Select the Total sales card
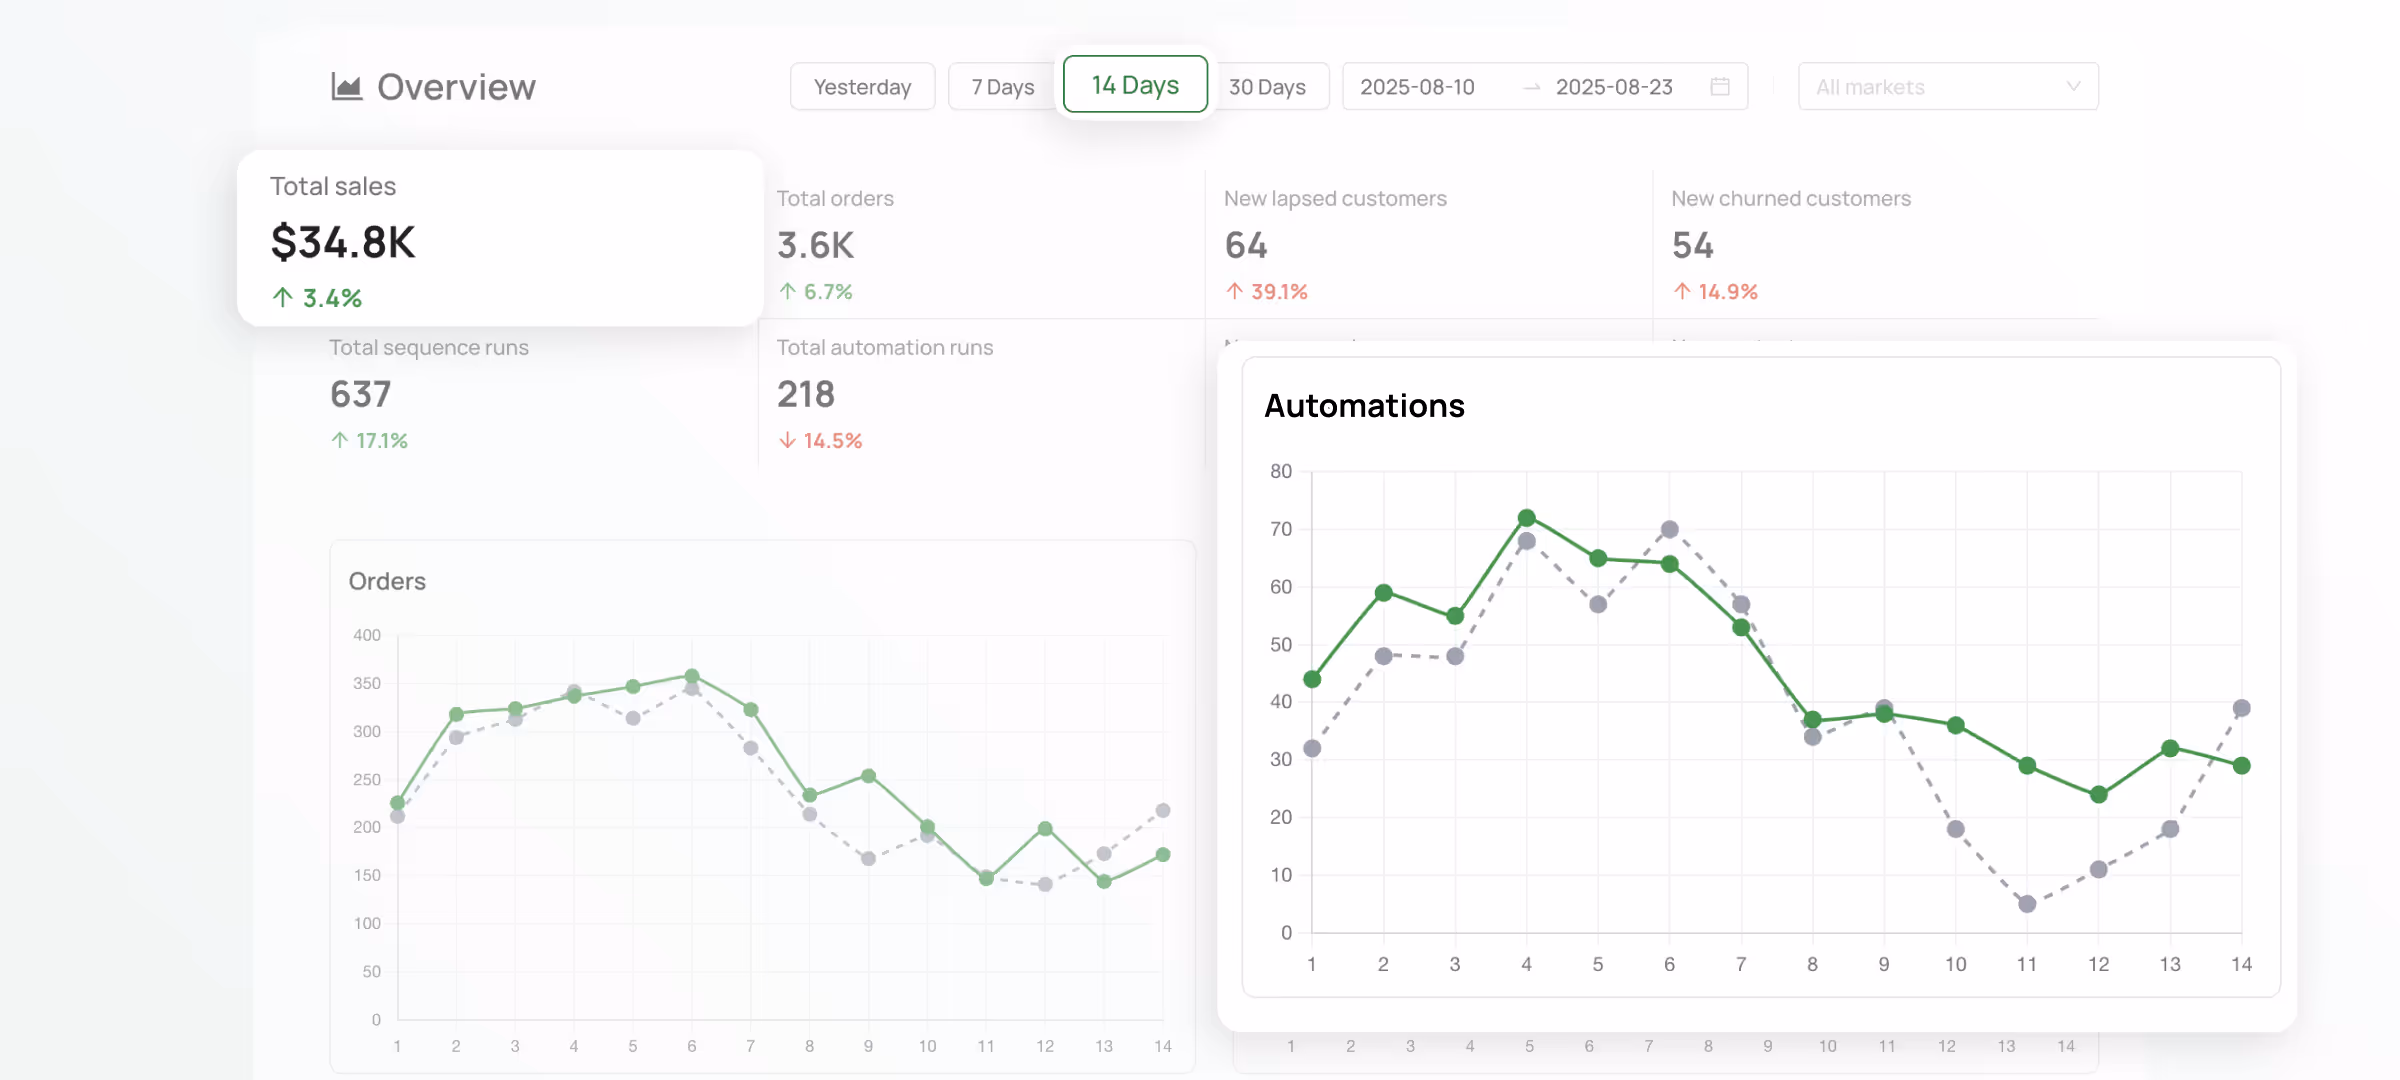This screenshot has width=2400, height=1080. click(500, 240)
